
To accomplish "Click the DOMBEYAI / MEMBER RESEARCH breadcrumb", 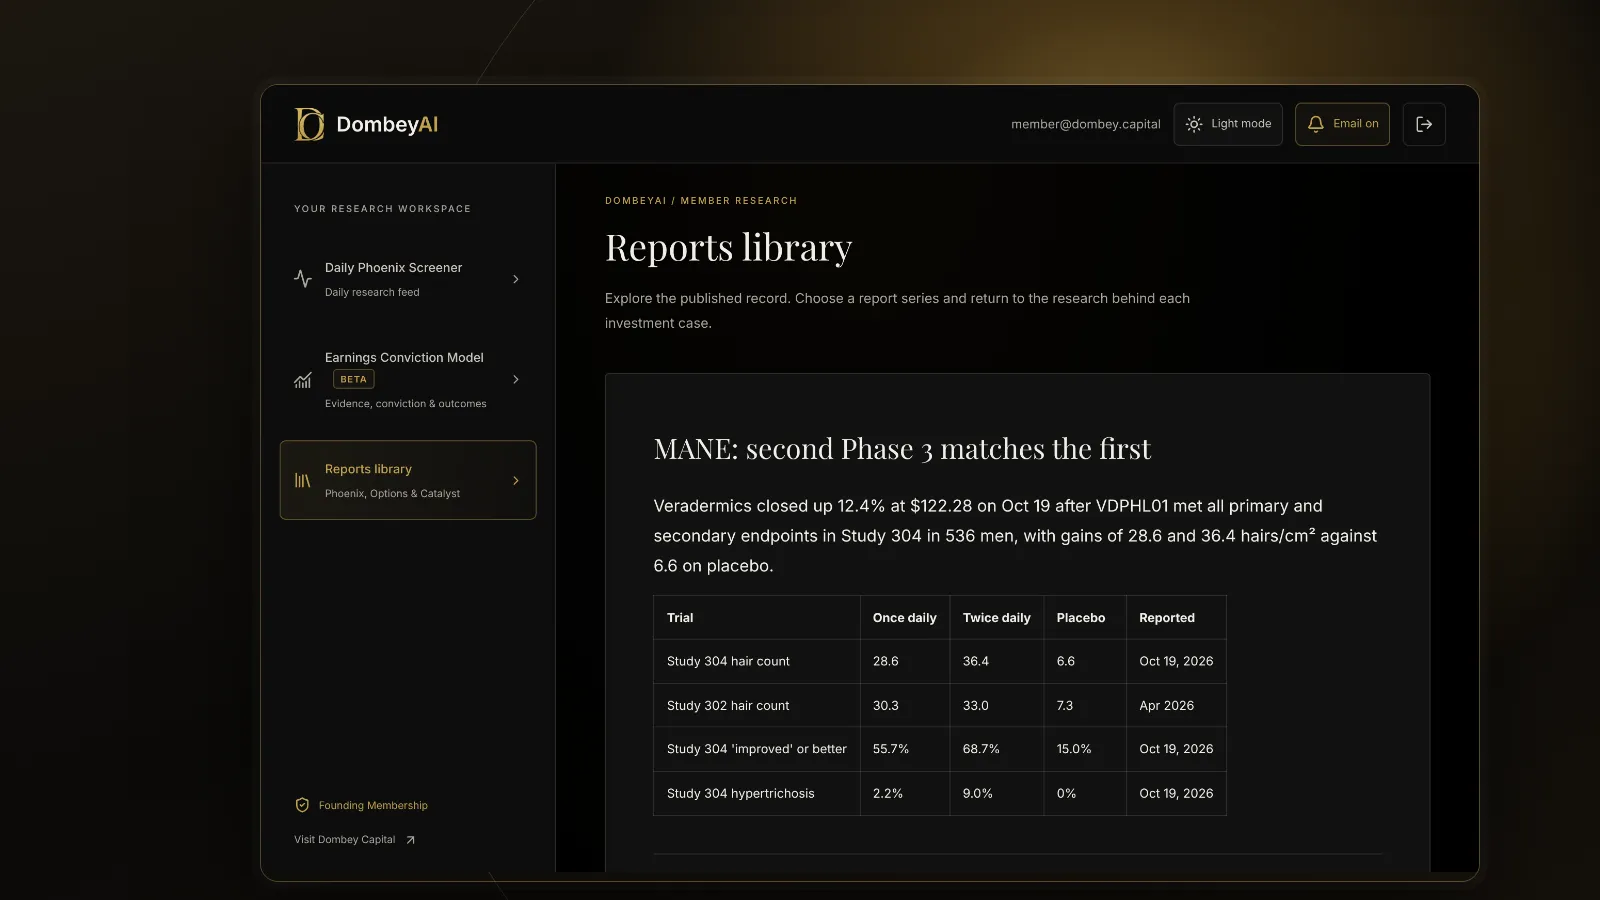I will pos(701,201).
